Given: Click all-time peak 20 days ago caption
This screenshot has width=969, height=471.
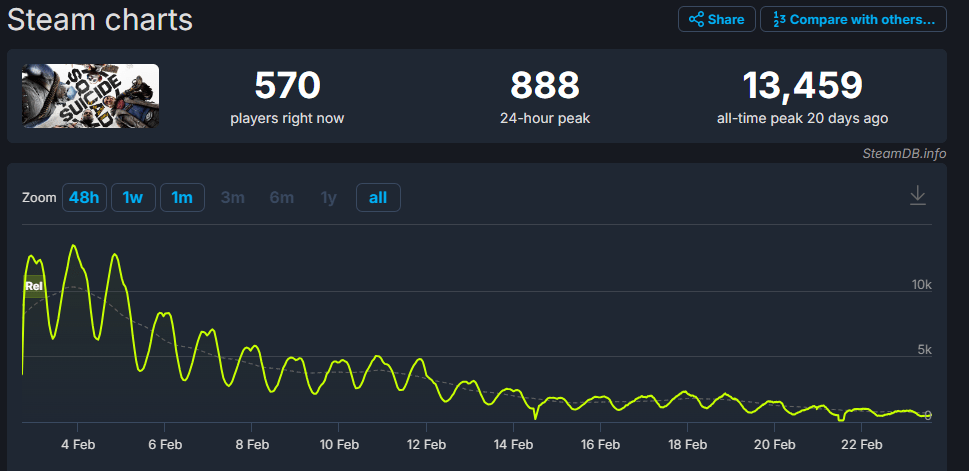Looking at the screenshot, I should pyautogui.click(x=802, y=119).
